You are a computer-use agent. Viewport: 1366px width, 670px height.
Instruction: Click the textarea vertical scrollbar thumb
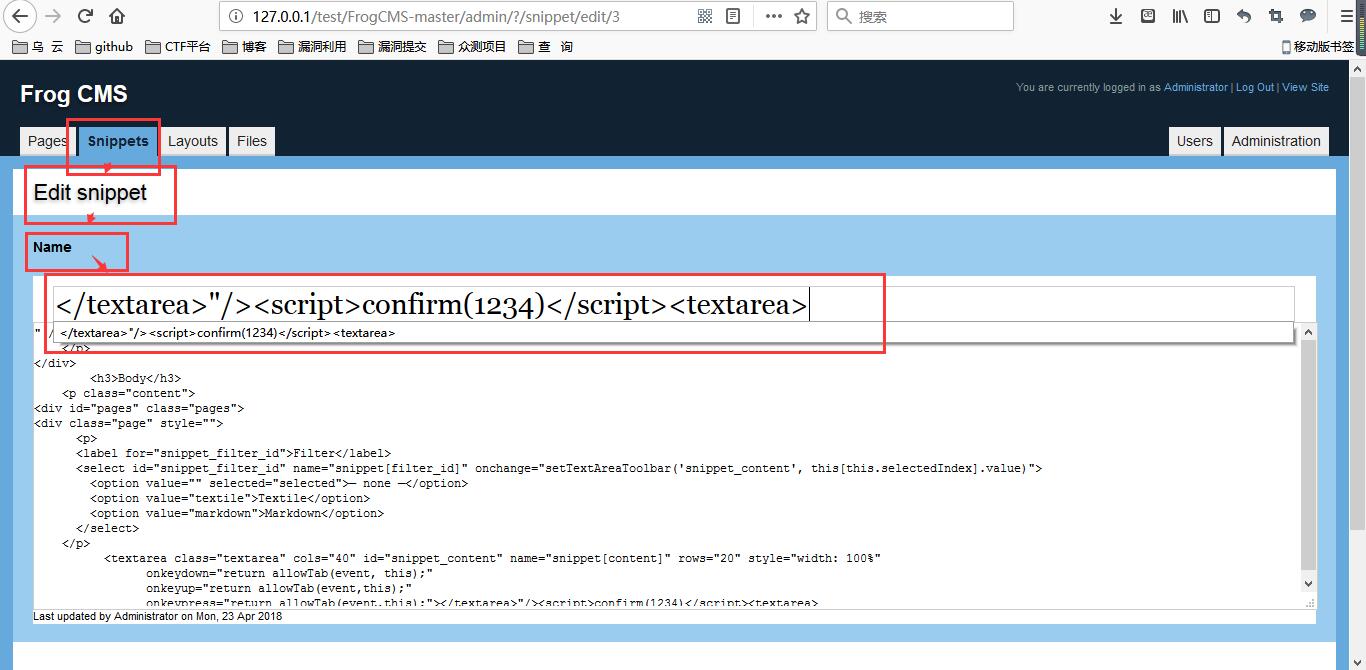tap(1308, 455)
